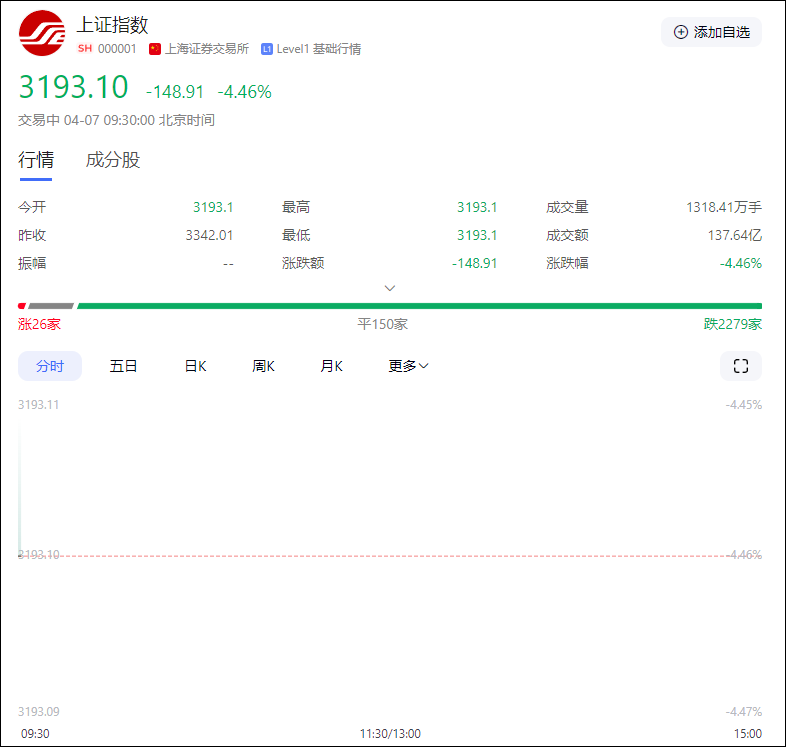786x747 pixels.
Task: Click the fullscreen chart icon
Action: click(740, 366)
